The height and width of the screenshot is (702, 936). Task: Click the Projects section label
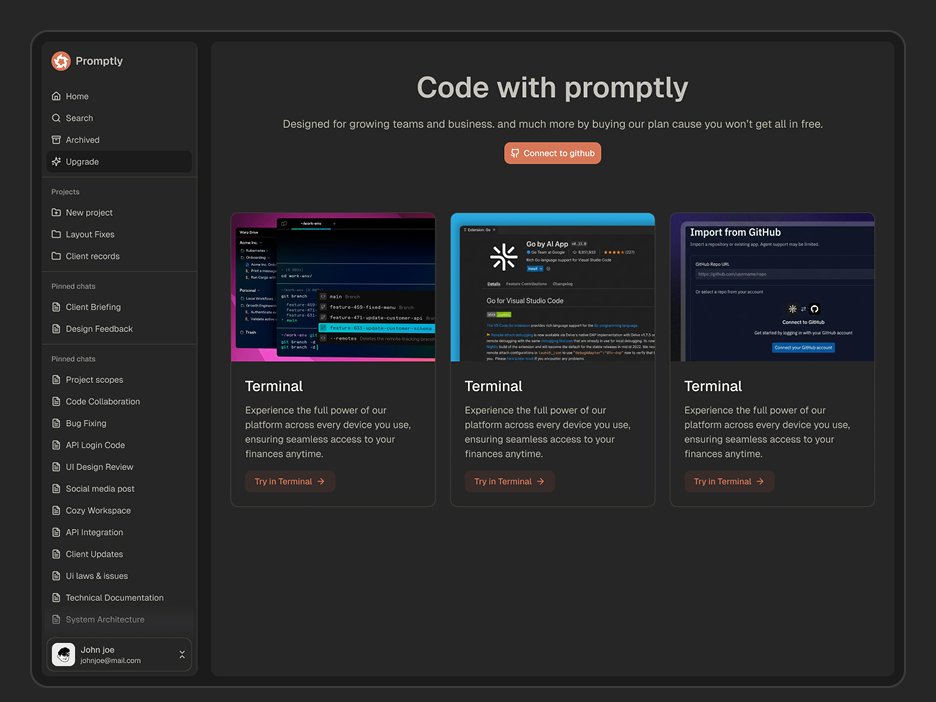pyautogui.click(x=65, y=192)
